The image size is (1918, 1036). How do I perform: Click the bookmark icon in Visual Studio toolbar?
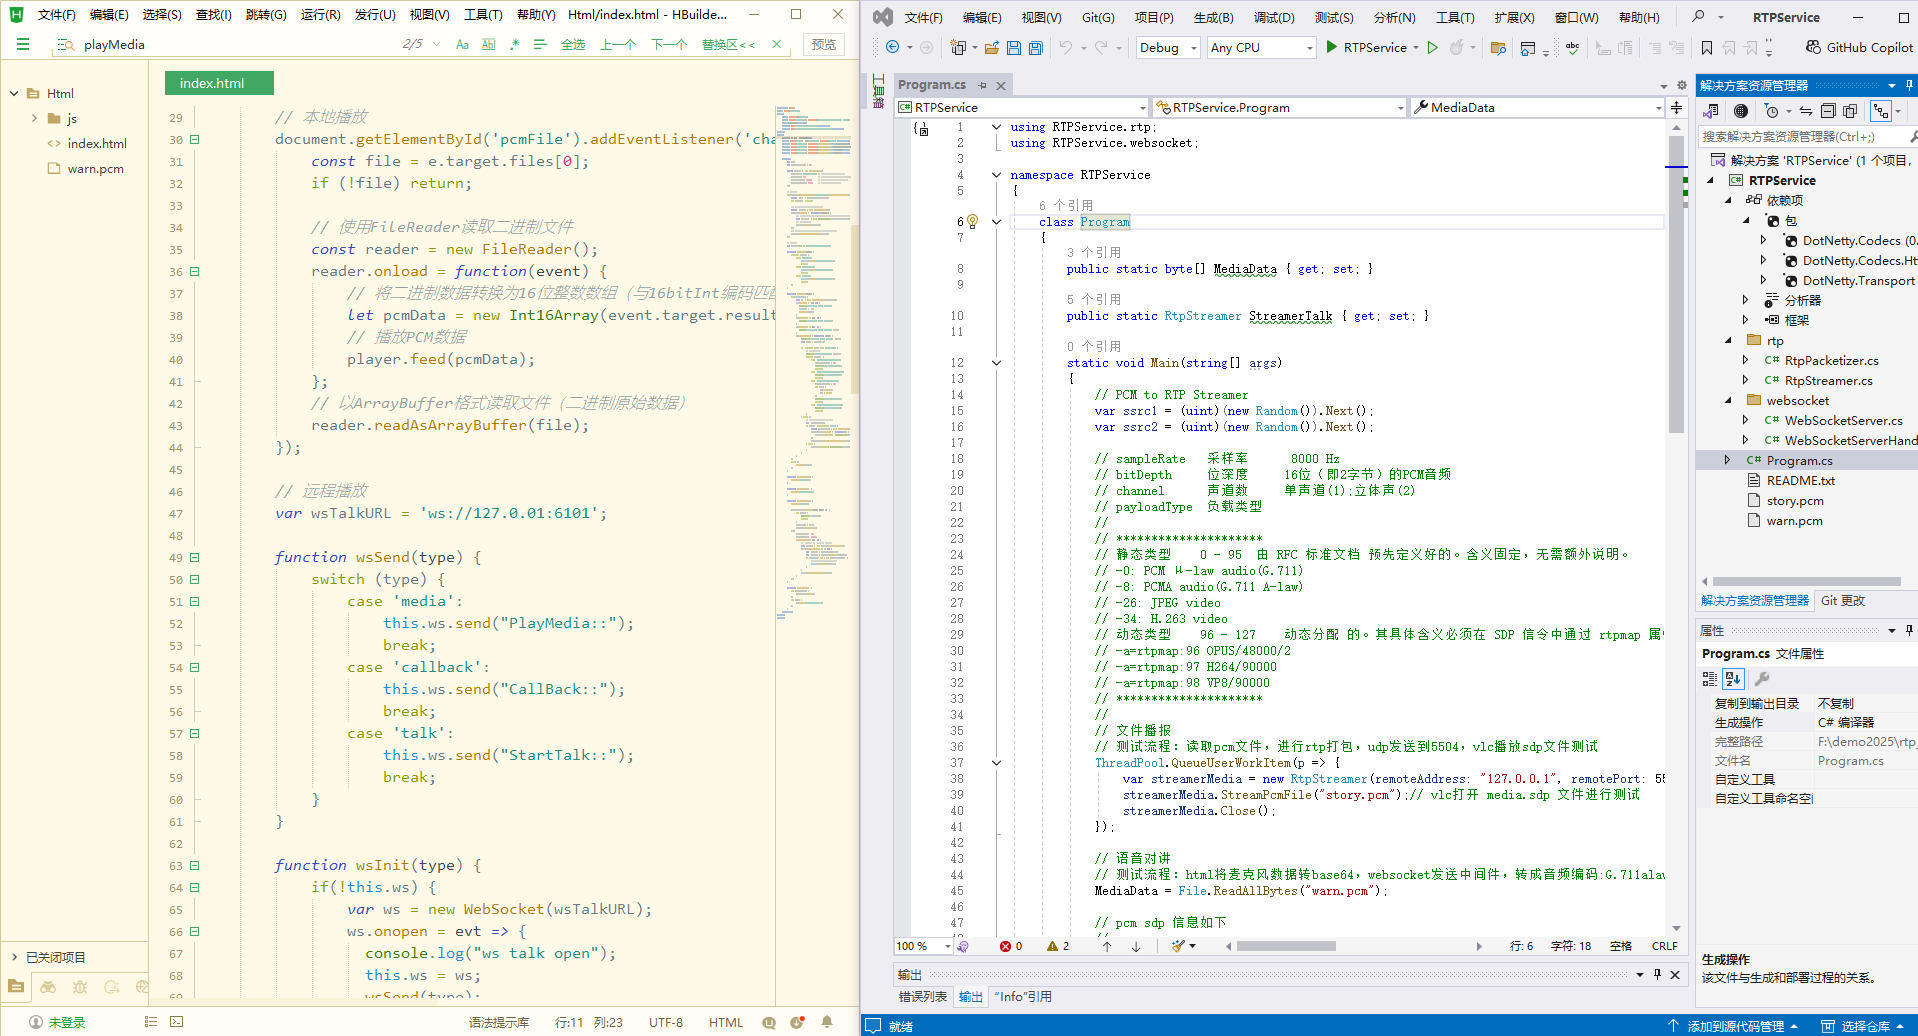tap(1707, 48)
